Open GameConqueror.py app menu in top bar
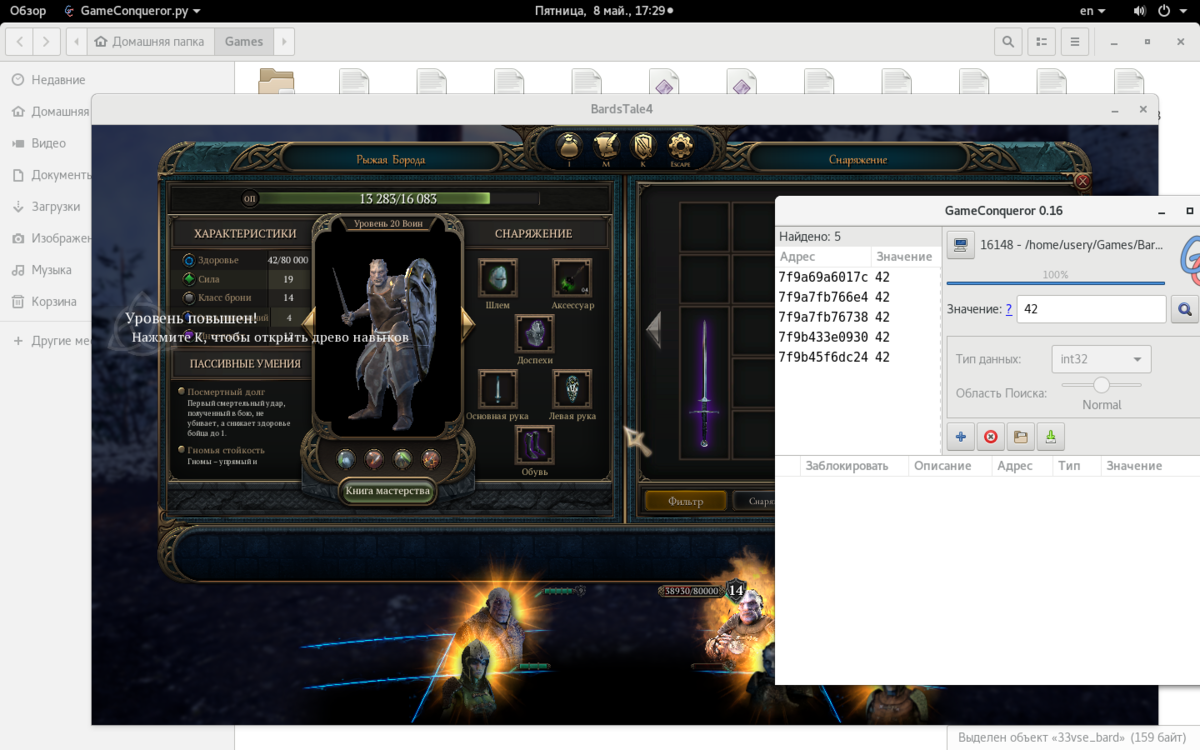 131,10
